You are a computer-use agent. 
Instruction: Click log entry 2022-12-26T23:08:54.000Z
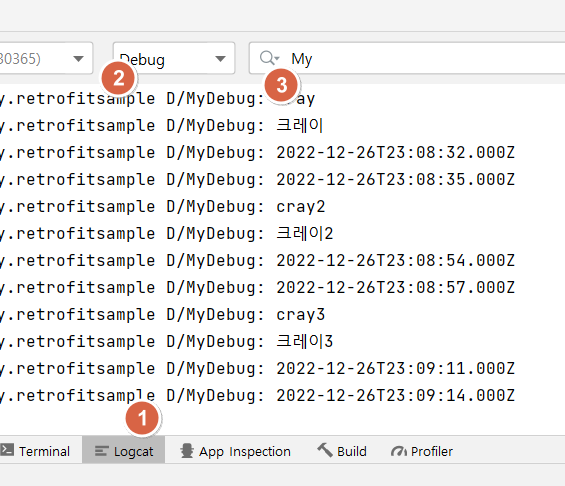(x=395, y=260)
